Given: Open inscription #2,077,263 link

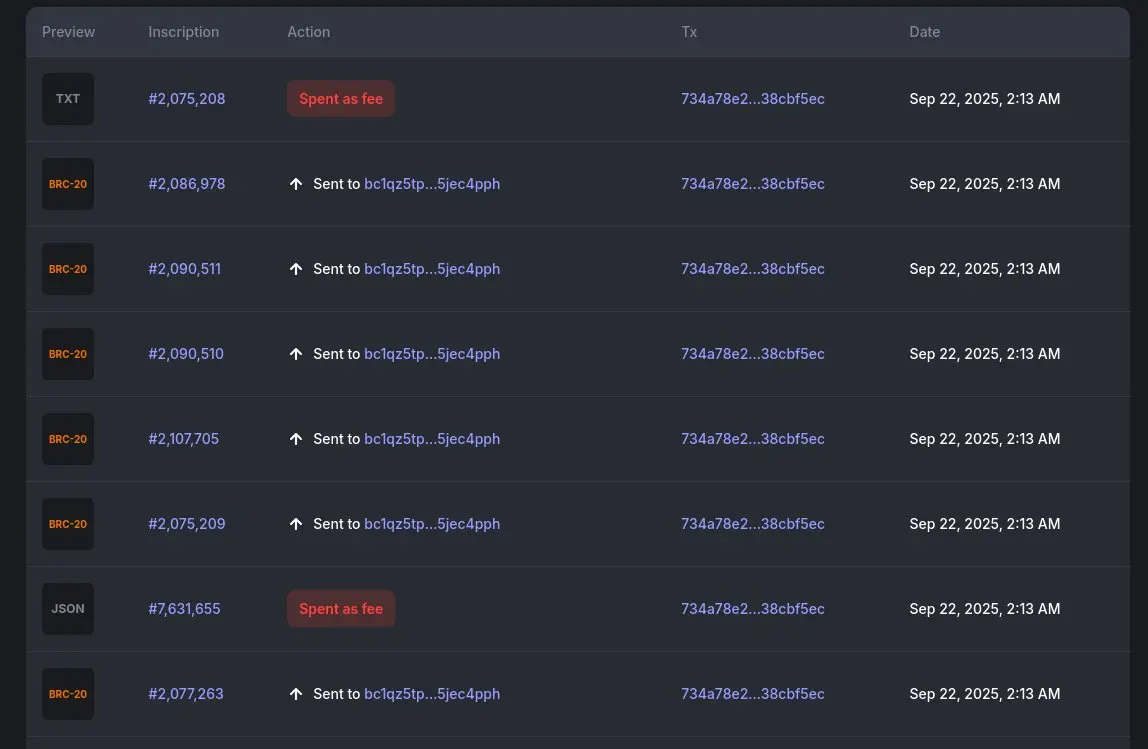Looking at the screenshot, I should tap(186, 694).
